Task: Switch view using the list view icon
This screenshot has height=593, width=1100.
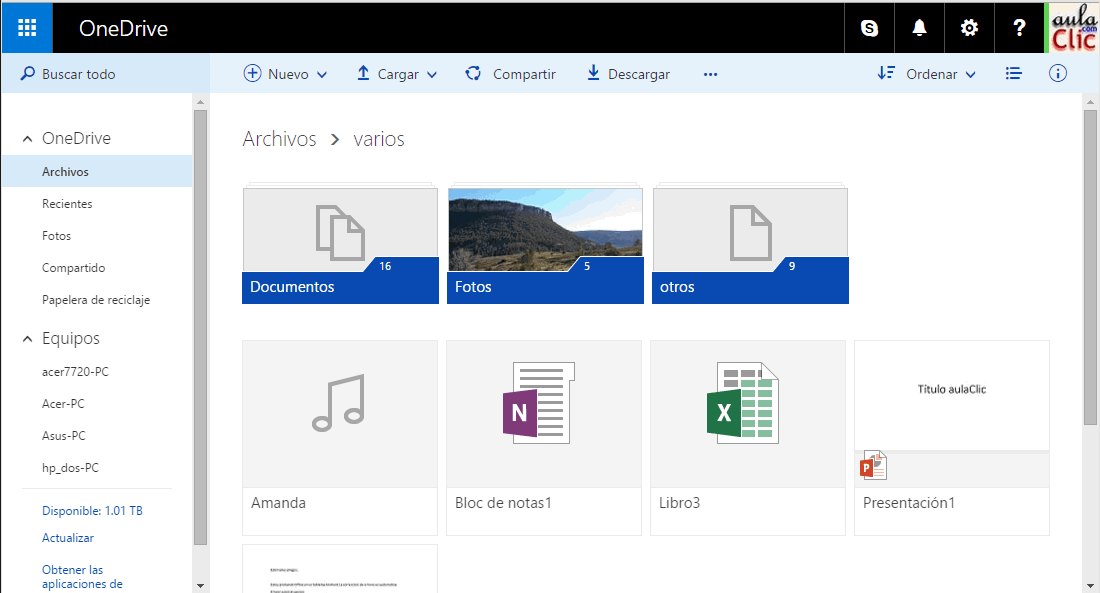Action: pyautogui.click(x=1013, y=73)
